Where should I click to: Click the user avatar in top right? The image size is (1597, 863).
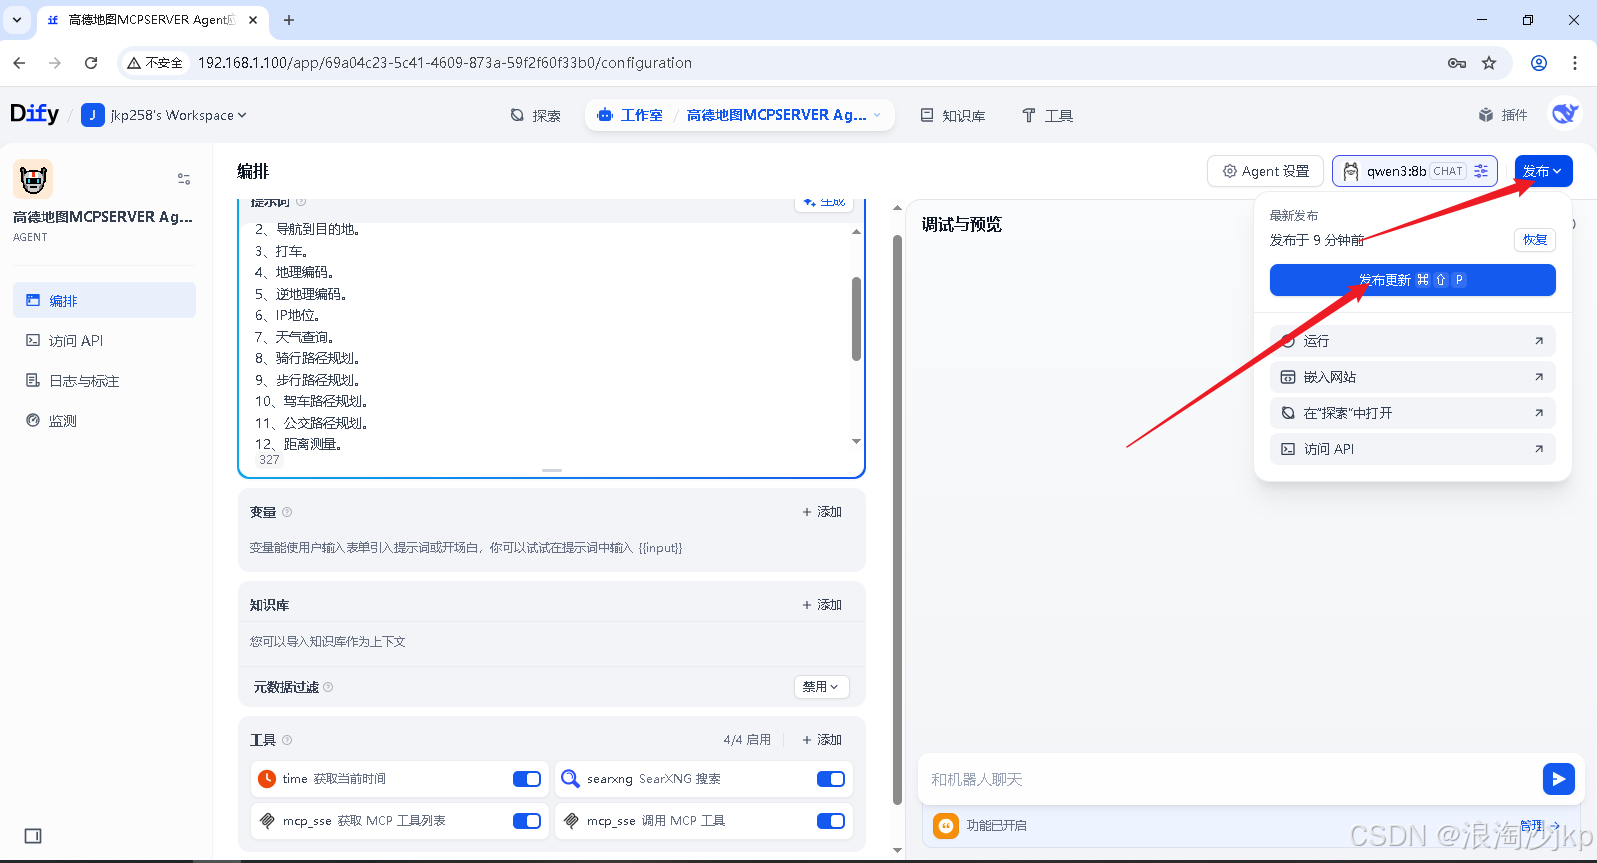click(x=1565, y=114)
